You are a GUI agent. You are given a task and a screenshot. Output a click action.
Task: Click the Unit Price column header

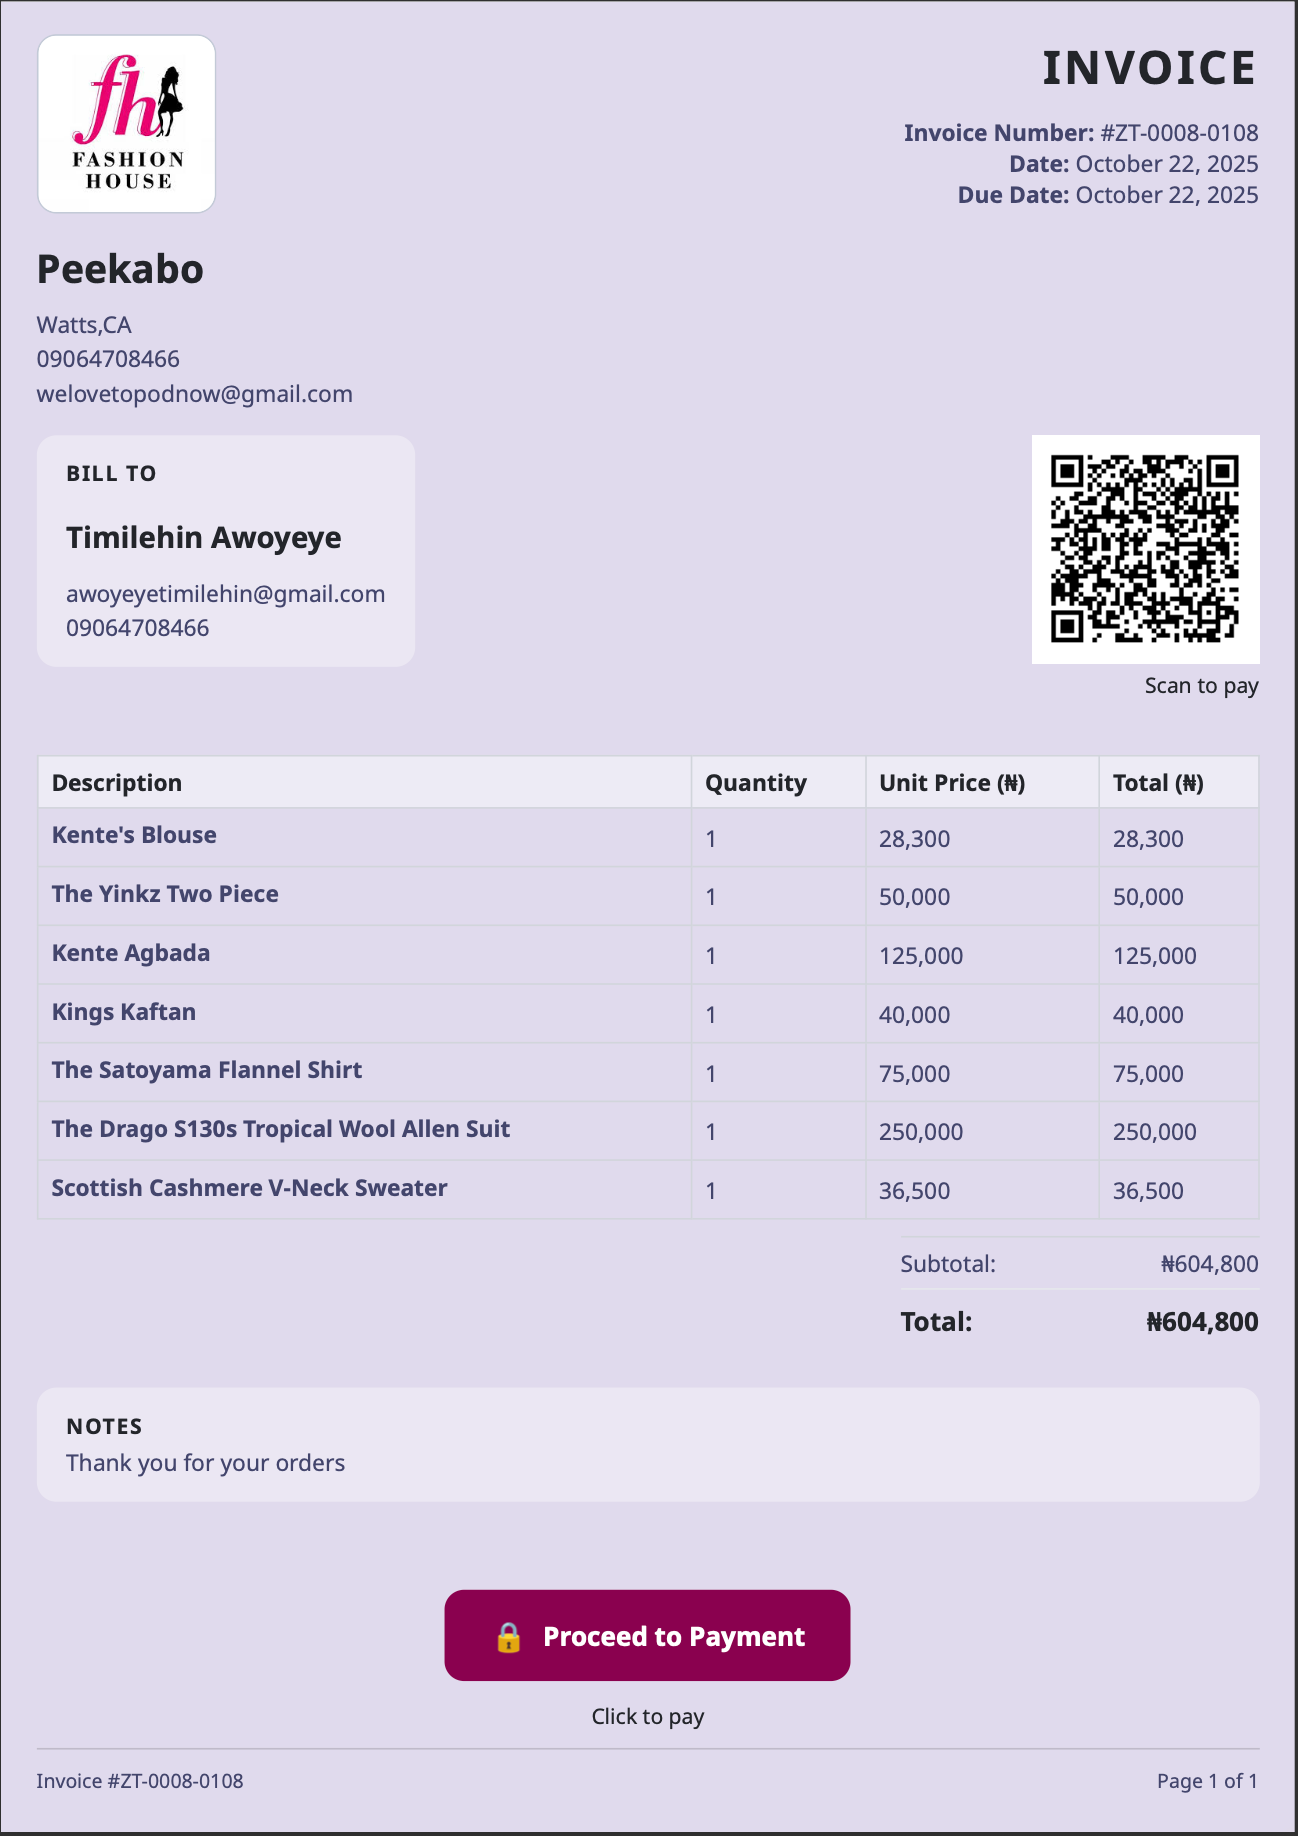[x=951, y=783]
